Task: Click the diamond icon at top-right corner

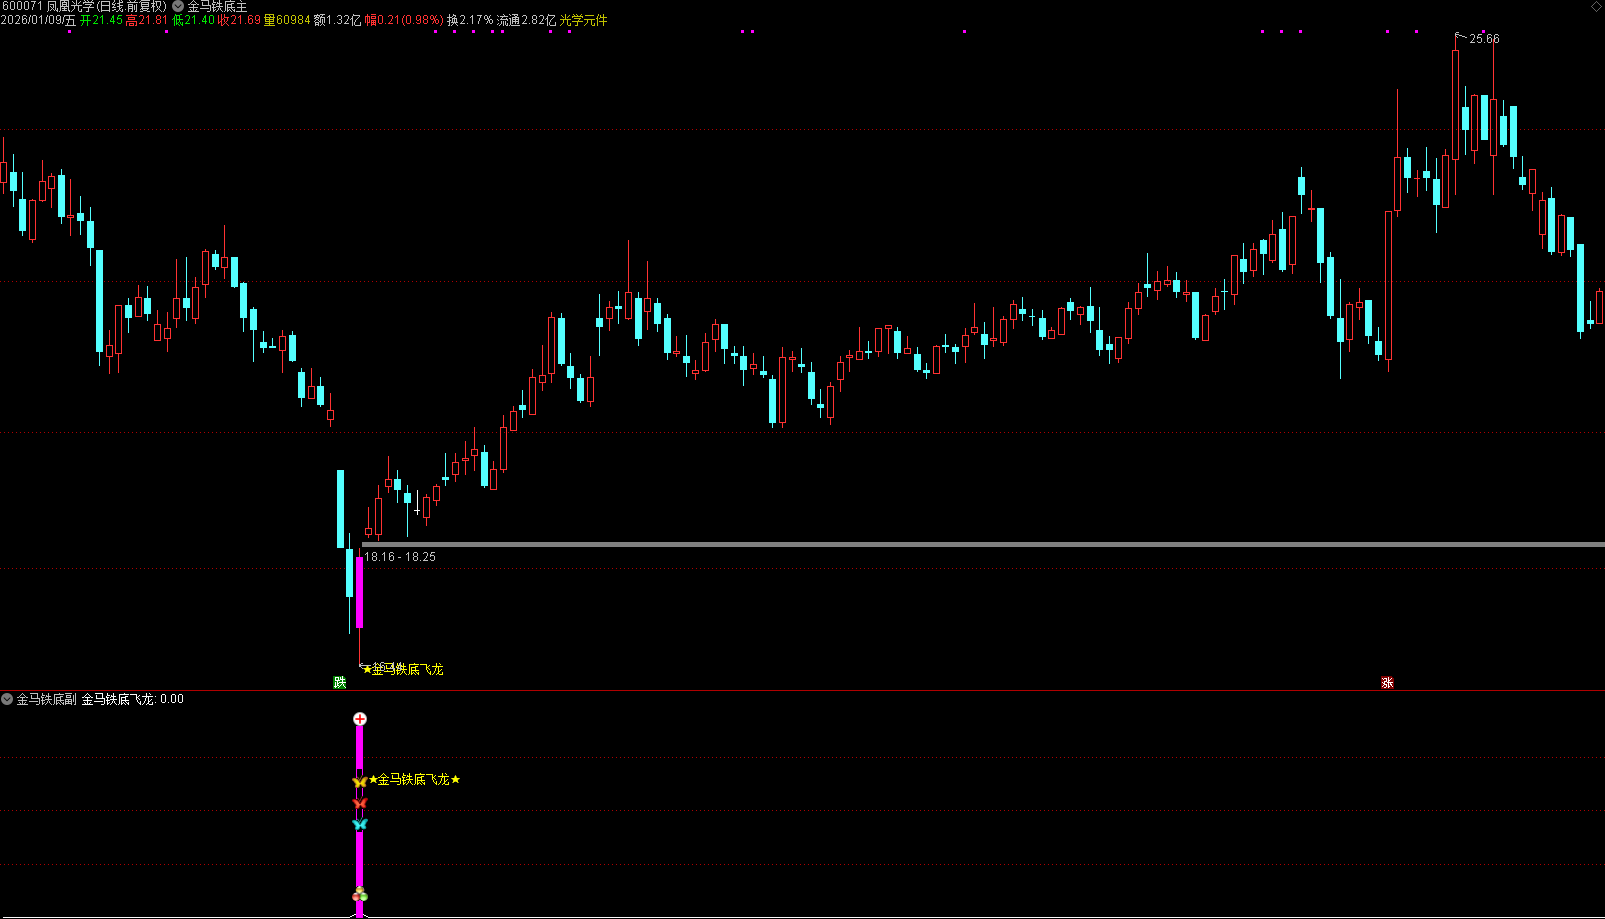Action: [x=1596, y=7]
